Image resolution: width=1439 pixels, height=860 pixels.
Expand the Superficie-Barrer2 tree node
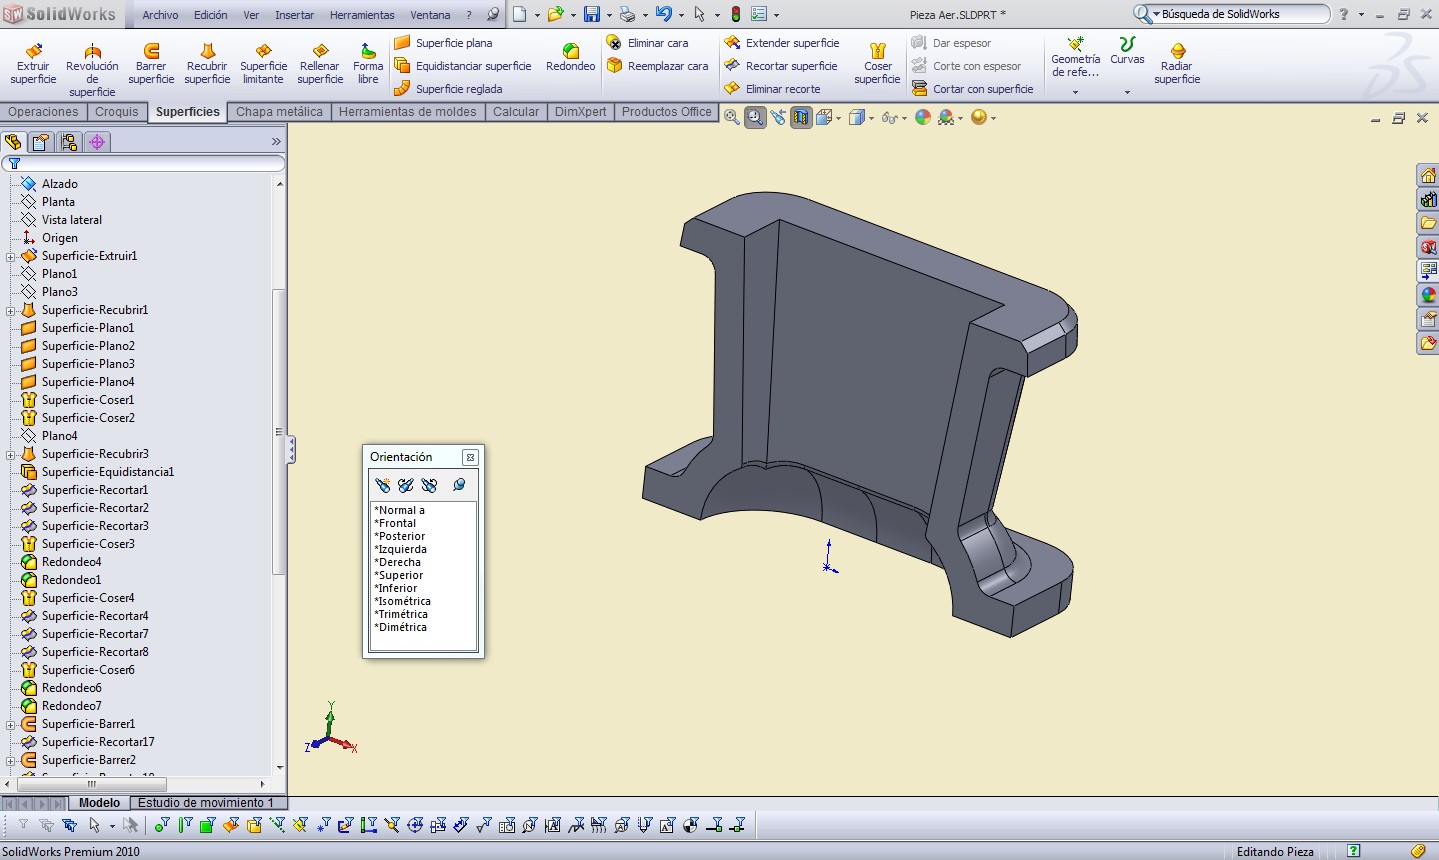[11, 761]
